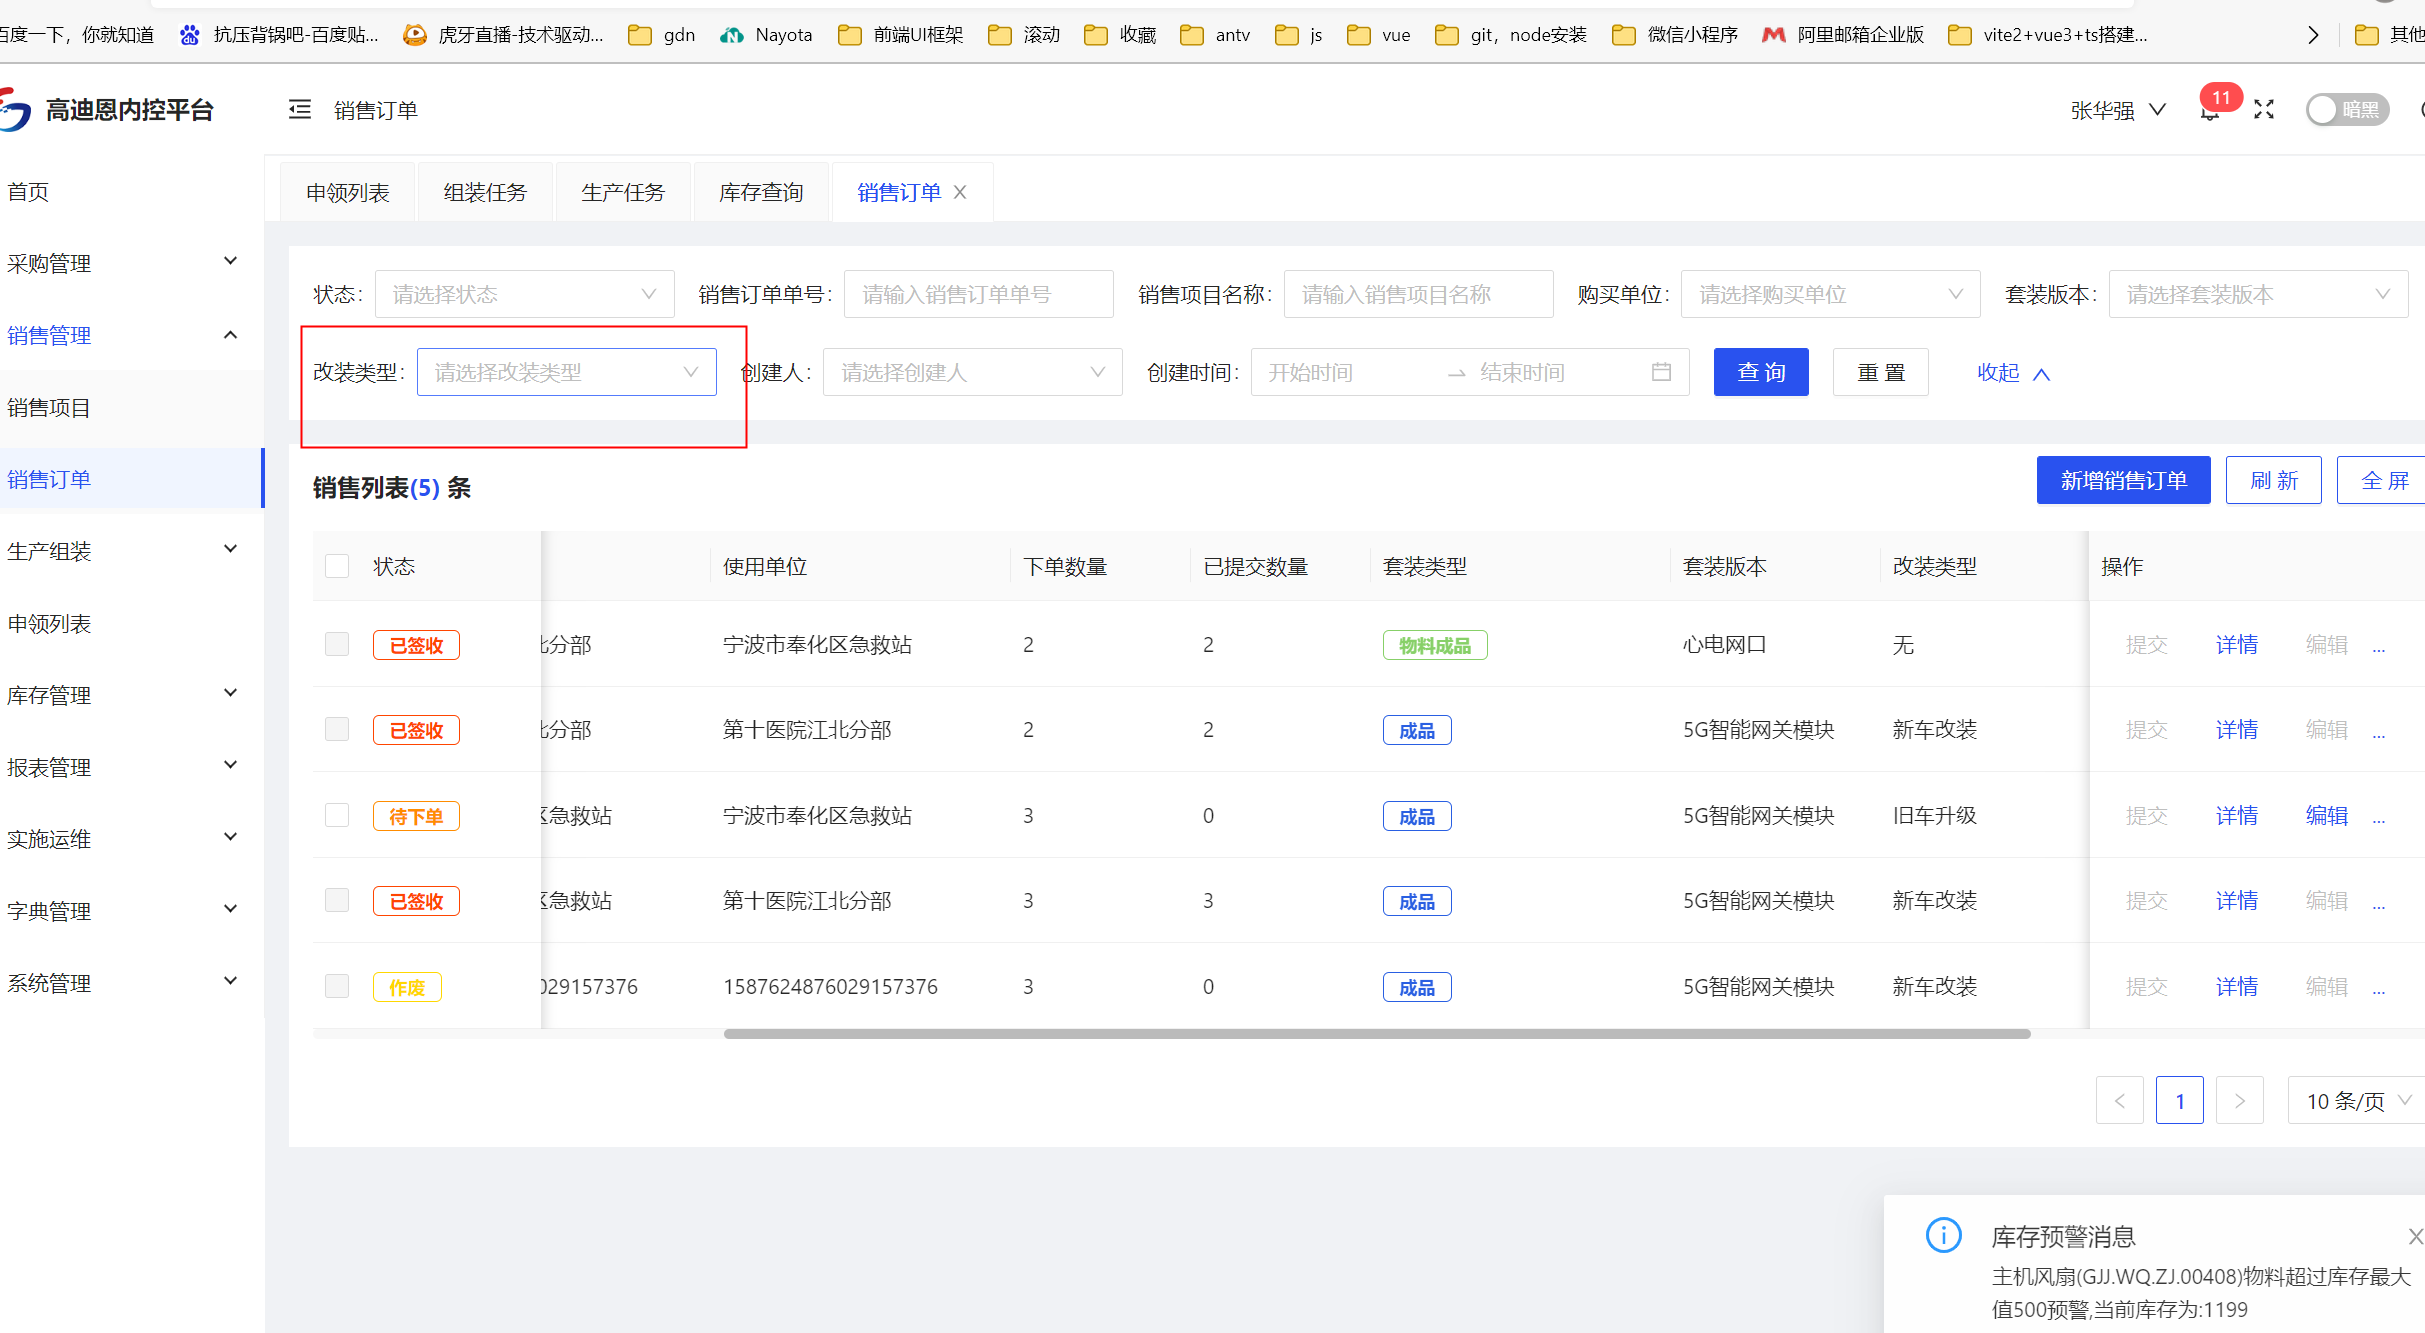The image size is (2425, 1333).
Task: Switch to the 生产任务 tab
Action: pos(623,192)
